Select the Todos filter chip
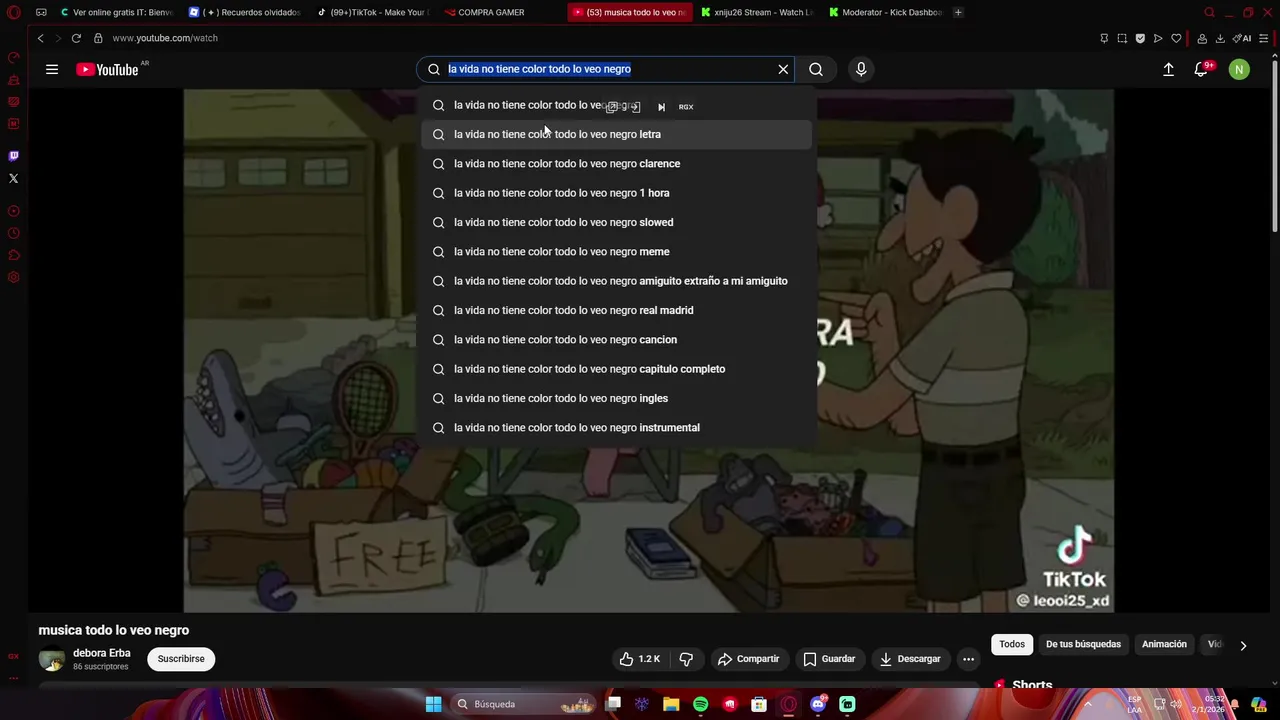This screenshot has width=1280, height=720. tap(1012, 644)
